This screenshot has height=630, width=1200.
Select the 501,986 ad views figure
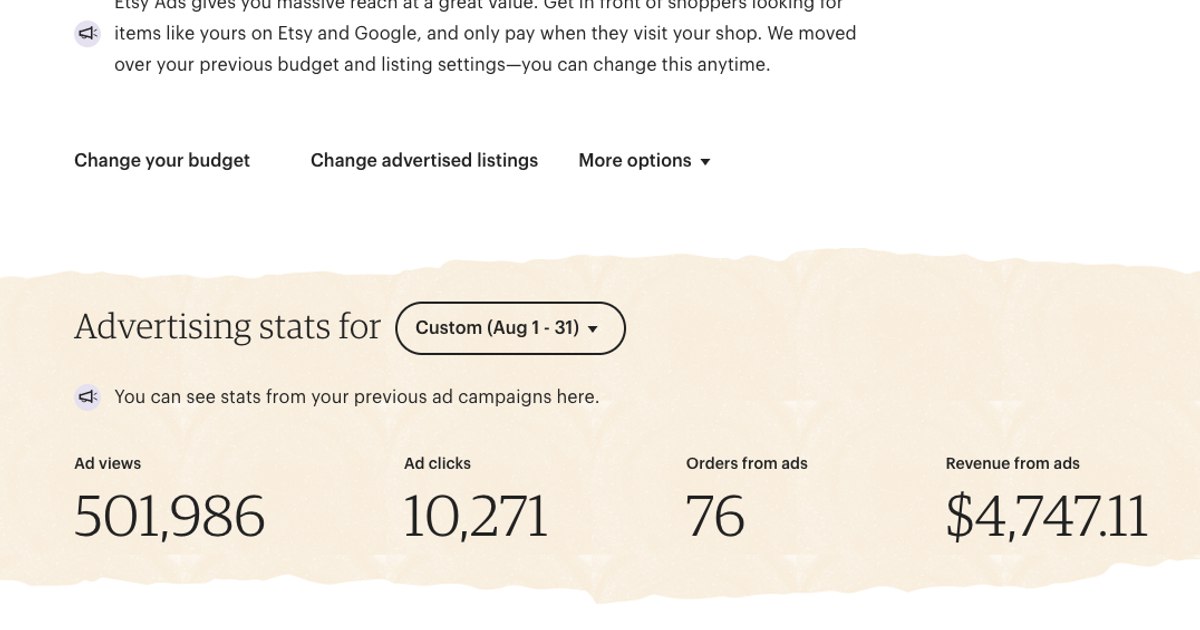[x=169, y=517]
